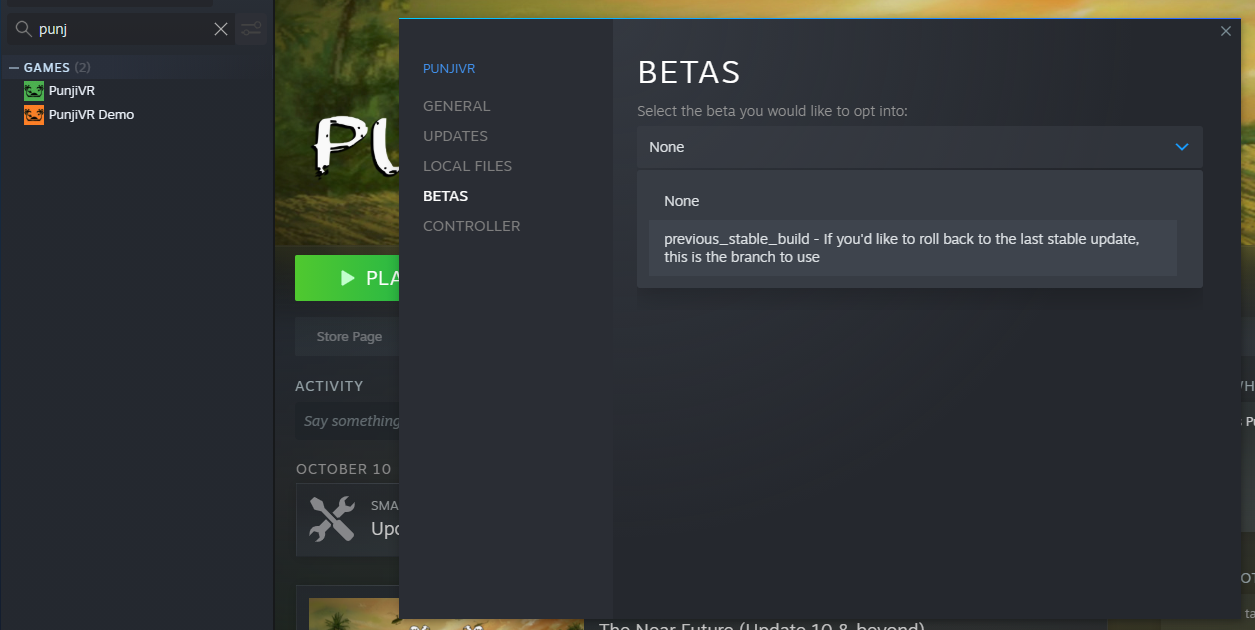The width and height of the screenshot is (1255, 630).
Task: Click the PUNJIVR title in properties sidebar
Action: [x=449, y=69]
